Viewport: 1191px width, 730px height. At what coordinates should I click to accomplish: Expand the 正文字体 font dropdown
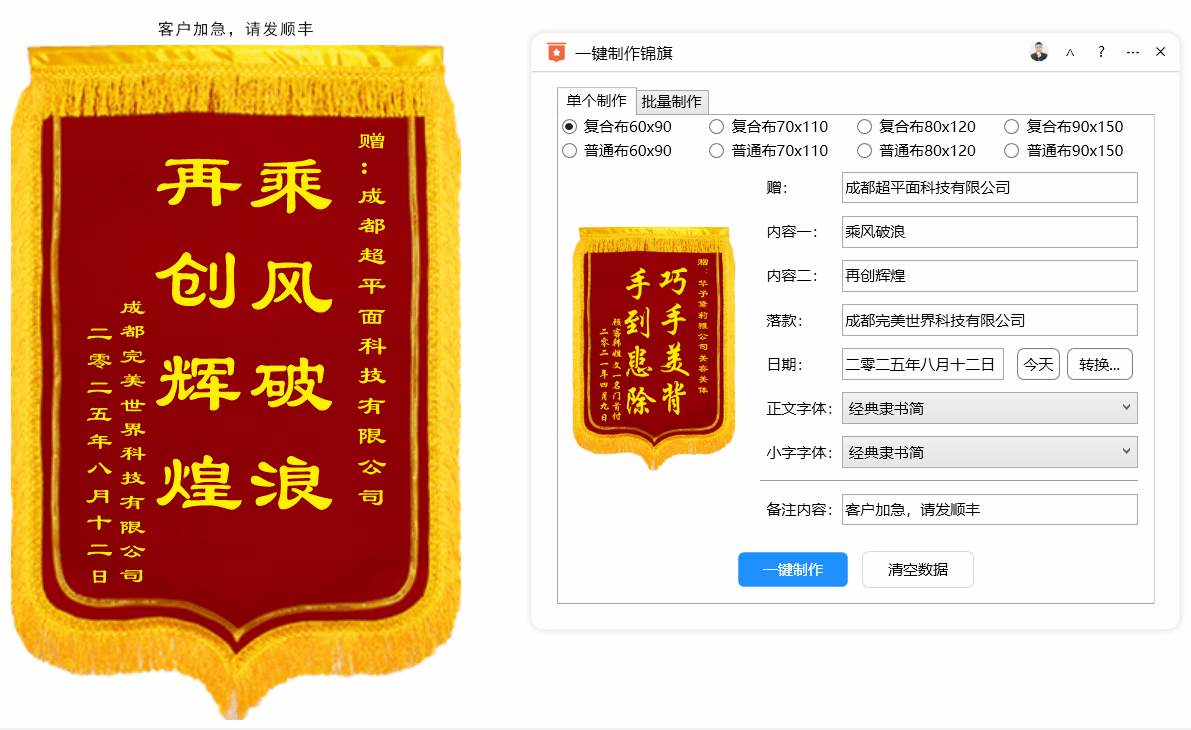click(990, 408)
